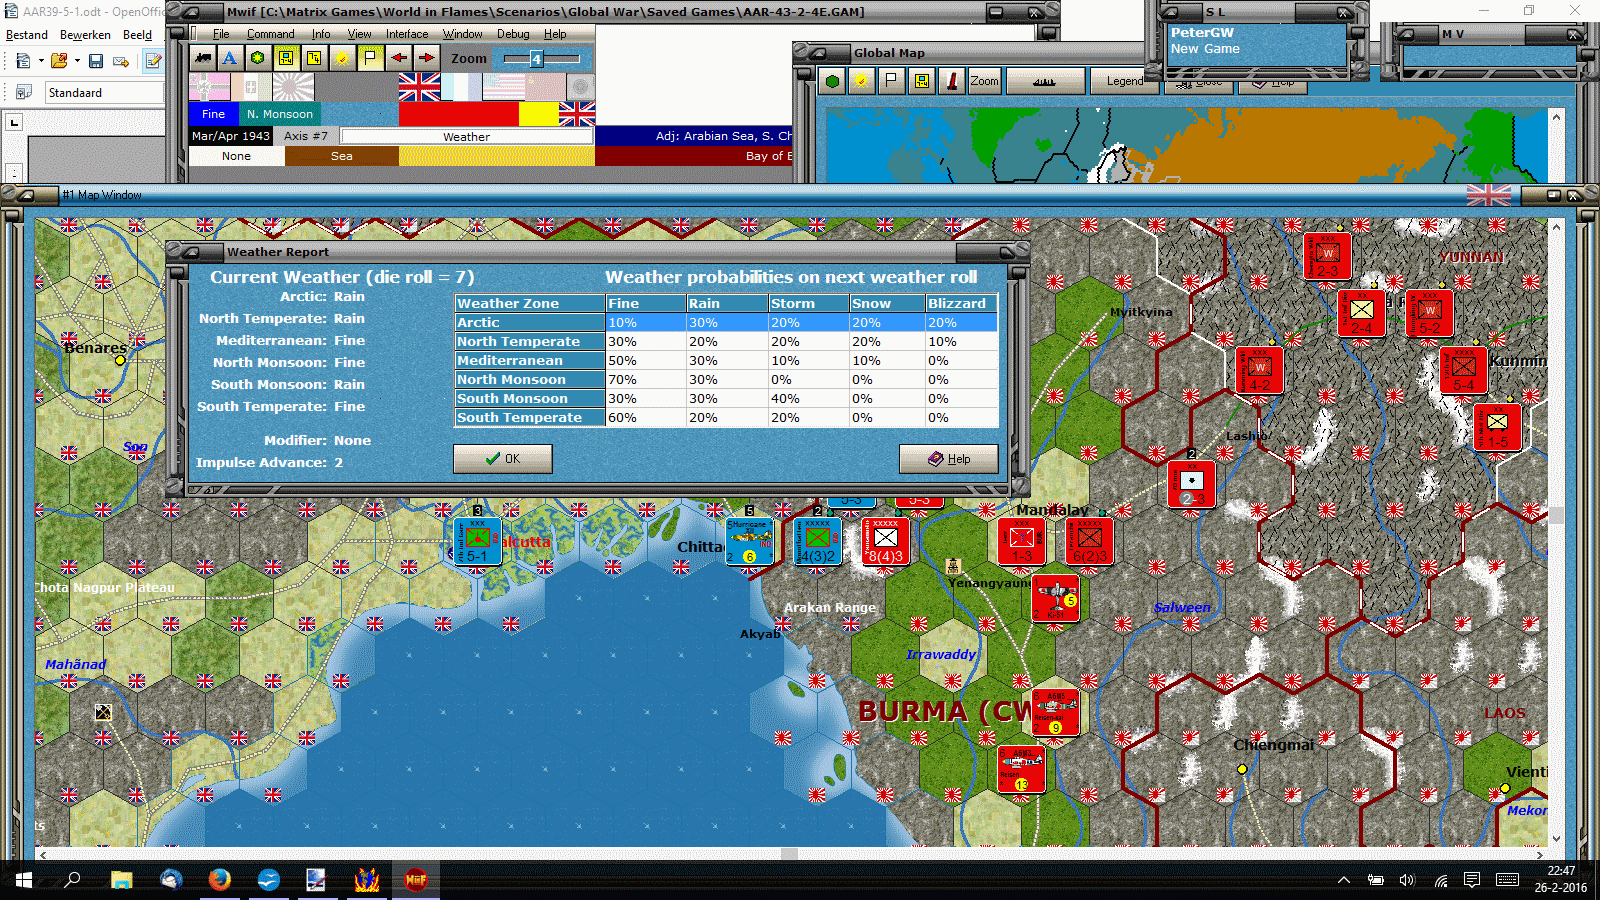
Task: Click the blue Fine weather indicator
Action: tap(214, 114)
